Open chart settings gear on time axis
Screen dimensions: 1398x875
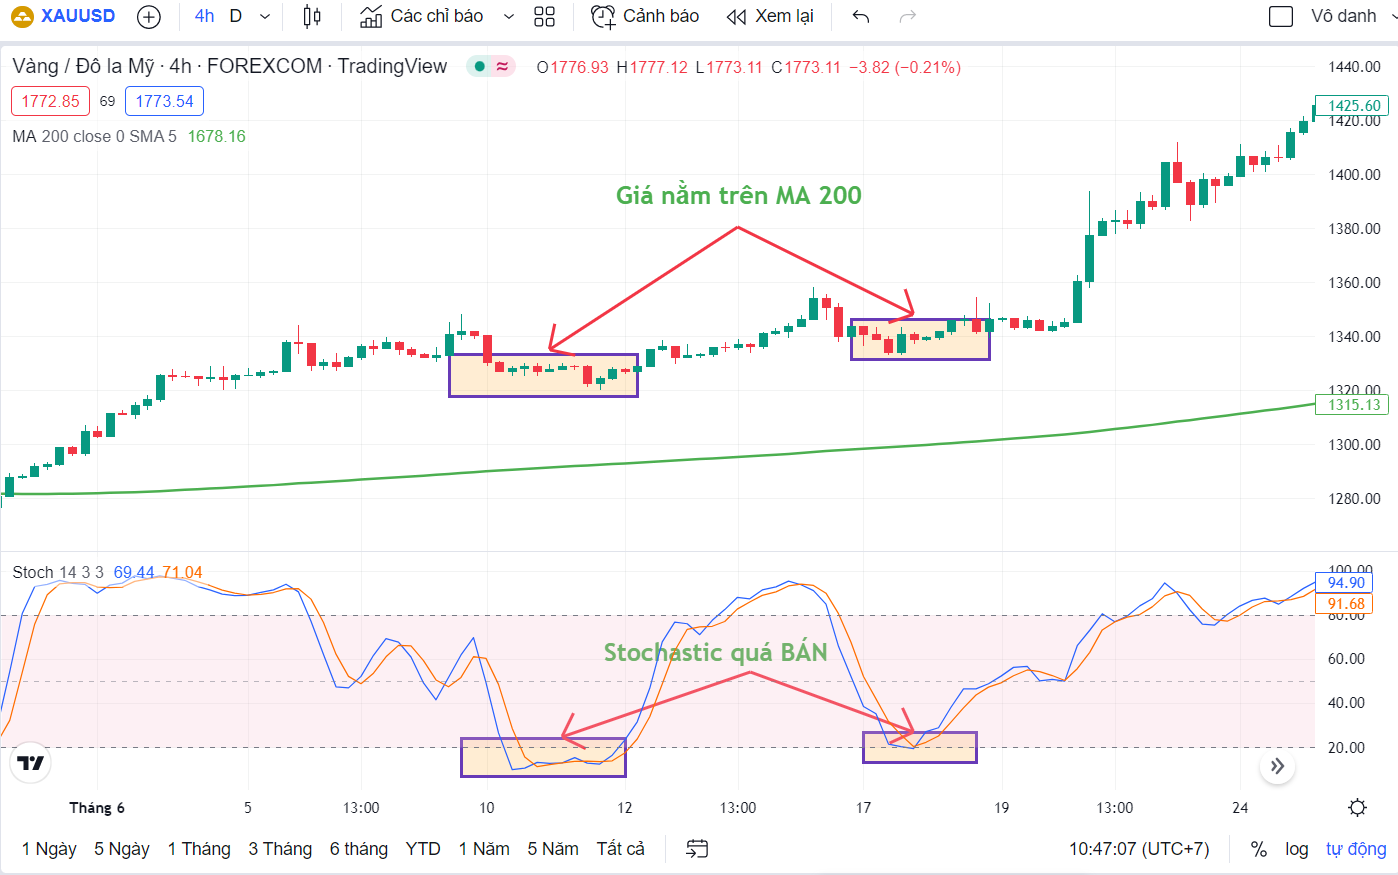click(1357, 808)
